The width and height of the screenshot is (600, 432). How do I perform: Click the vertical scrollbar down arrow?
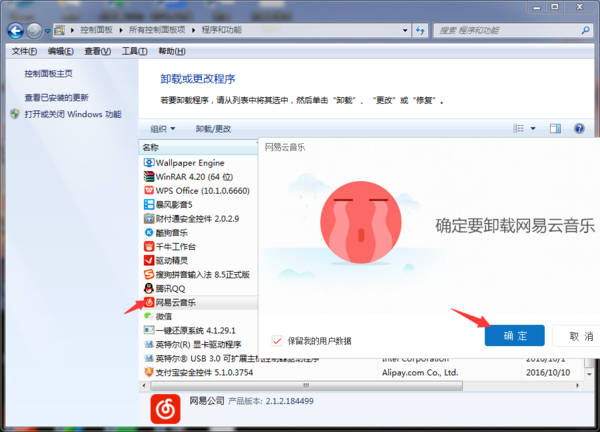[589, 374]
